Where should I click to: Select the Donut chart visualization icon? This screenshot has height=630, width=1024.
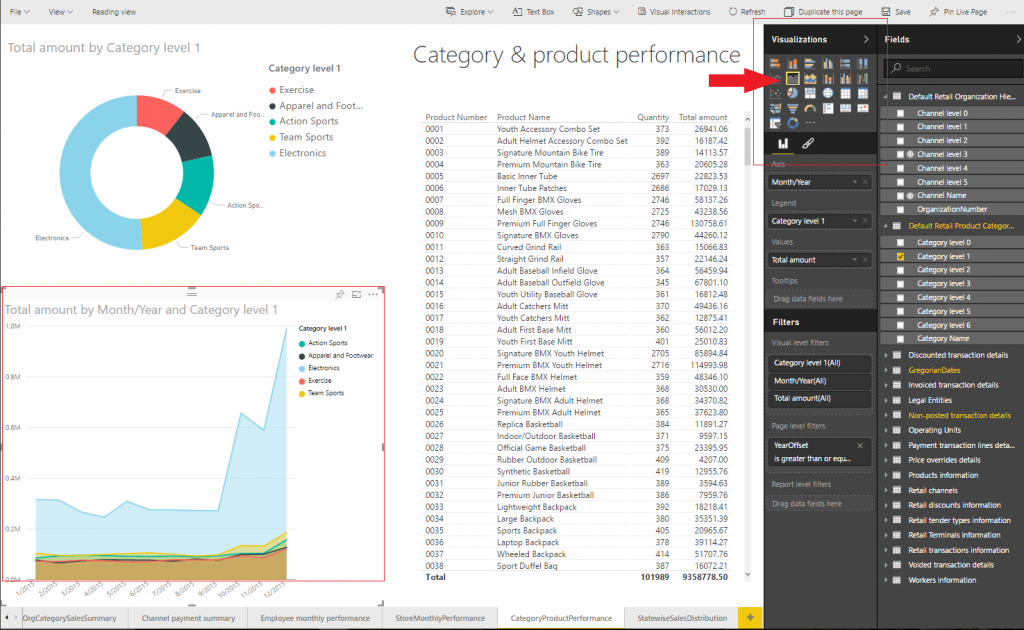(792, 122)
